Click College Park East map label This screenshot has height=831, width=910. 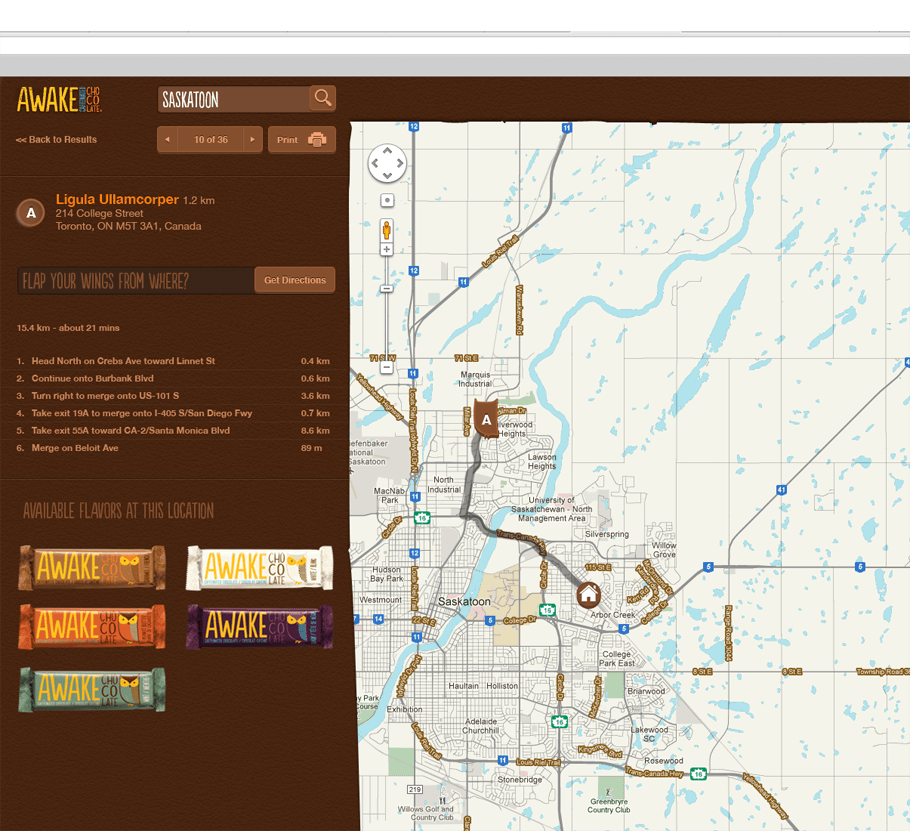click(x=617, y=658)
